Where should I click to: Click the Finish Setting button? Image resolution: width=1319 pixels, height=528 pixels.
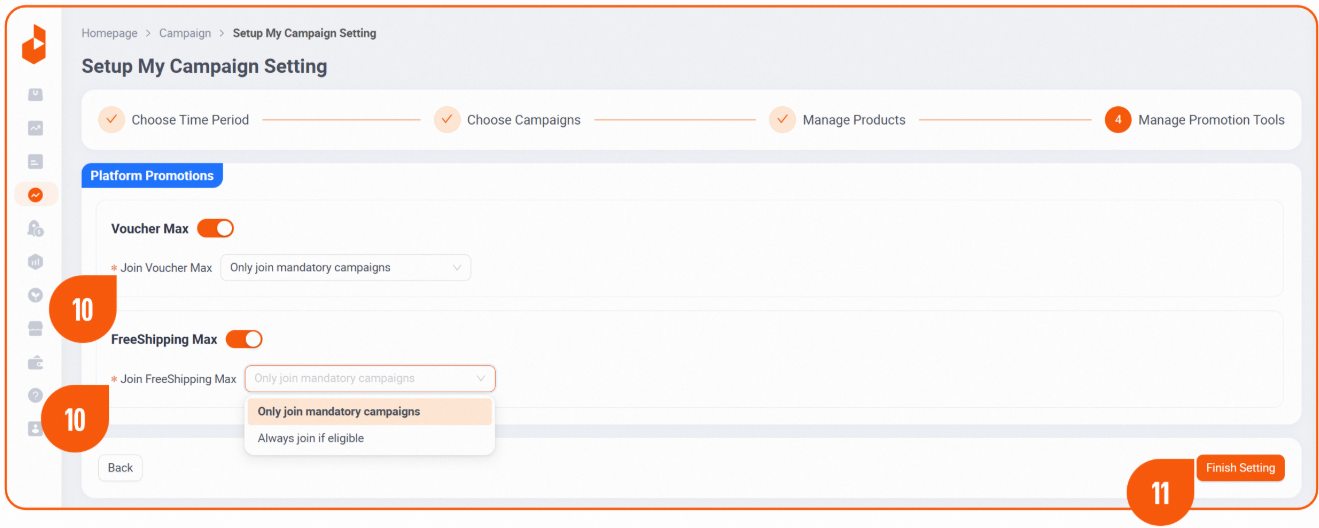tap(1240, 468)
